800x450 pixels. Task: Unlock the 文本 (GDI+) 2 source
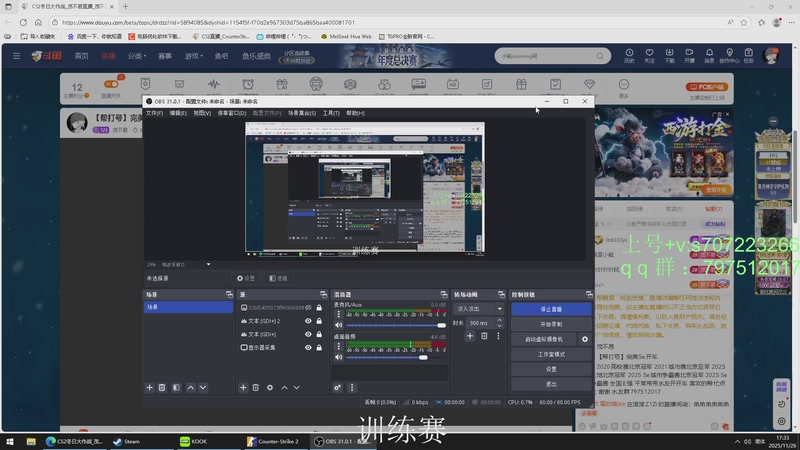coord(319,321)
